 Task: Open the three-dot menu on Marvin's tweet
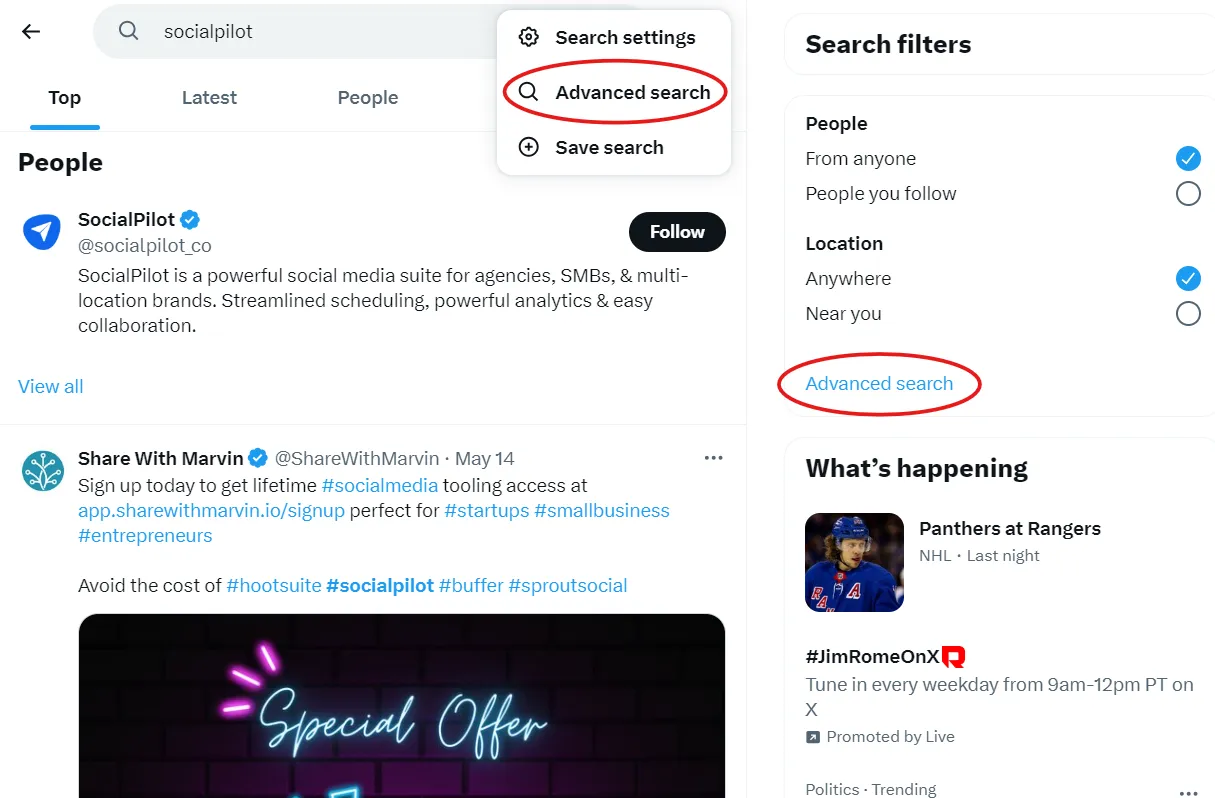[x=713, y=457]
